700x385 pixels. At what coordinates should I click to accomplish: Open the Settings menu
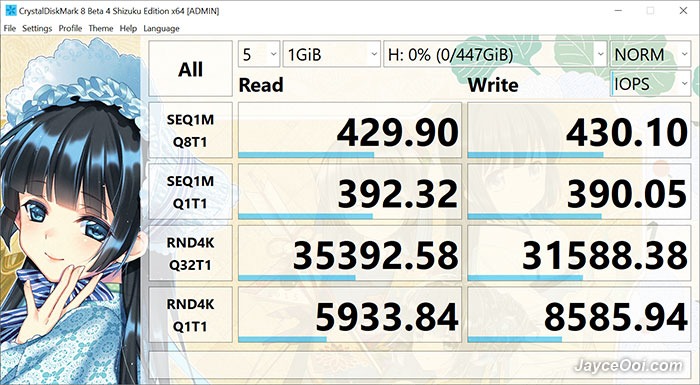pyautogui.click(x=37, y=28)
